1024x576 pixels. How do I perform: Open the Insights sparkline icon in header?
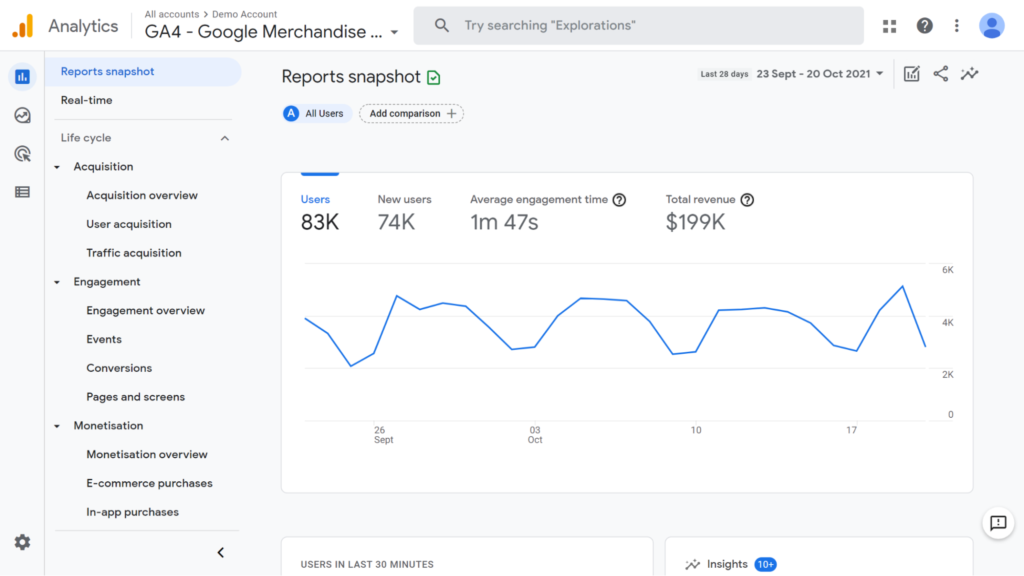tap(970, 74)
